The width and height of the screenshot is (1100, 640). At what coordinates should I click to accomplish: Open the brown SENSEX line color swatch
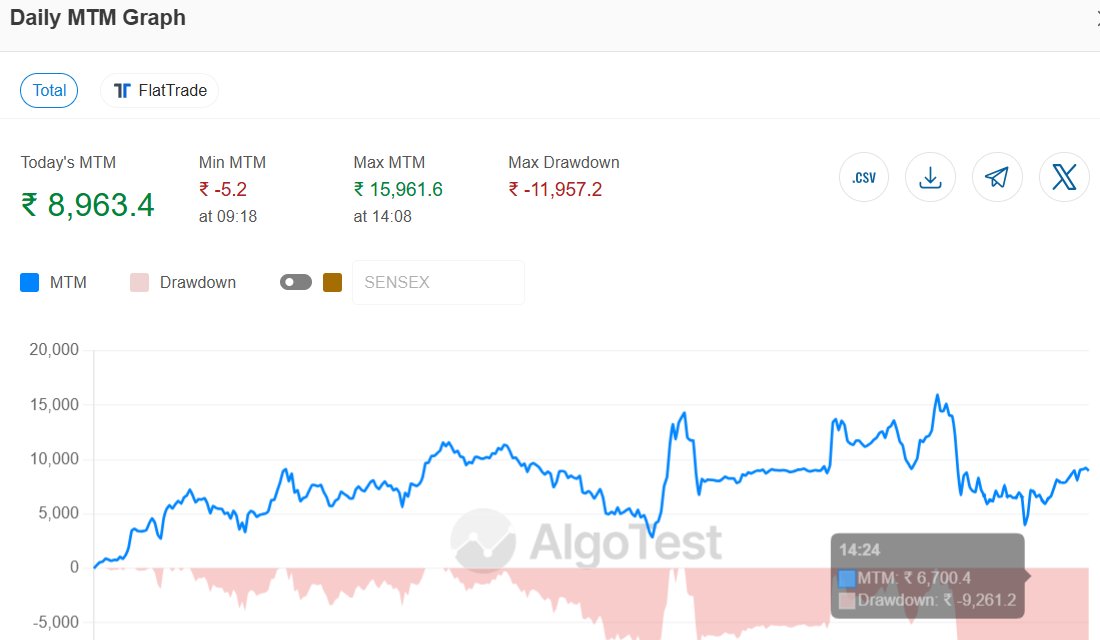(x=331, y=282)
